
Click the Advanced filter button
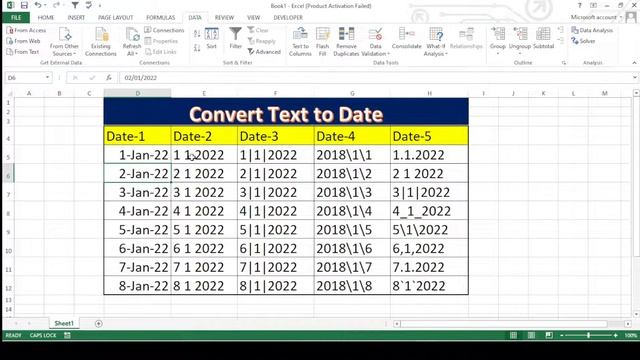point(264,52)
